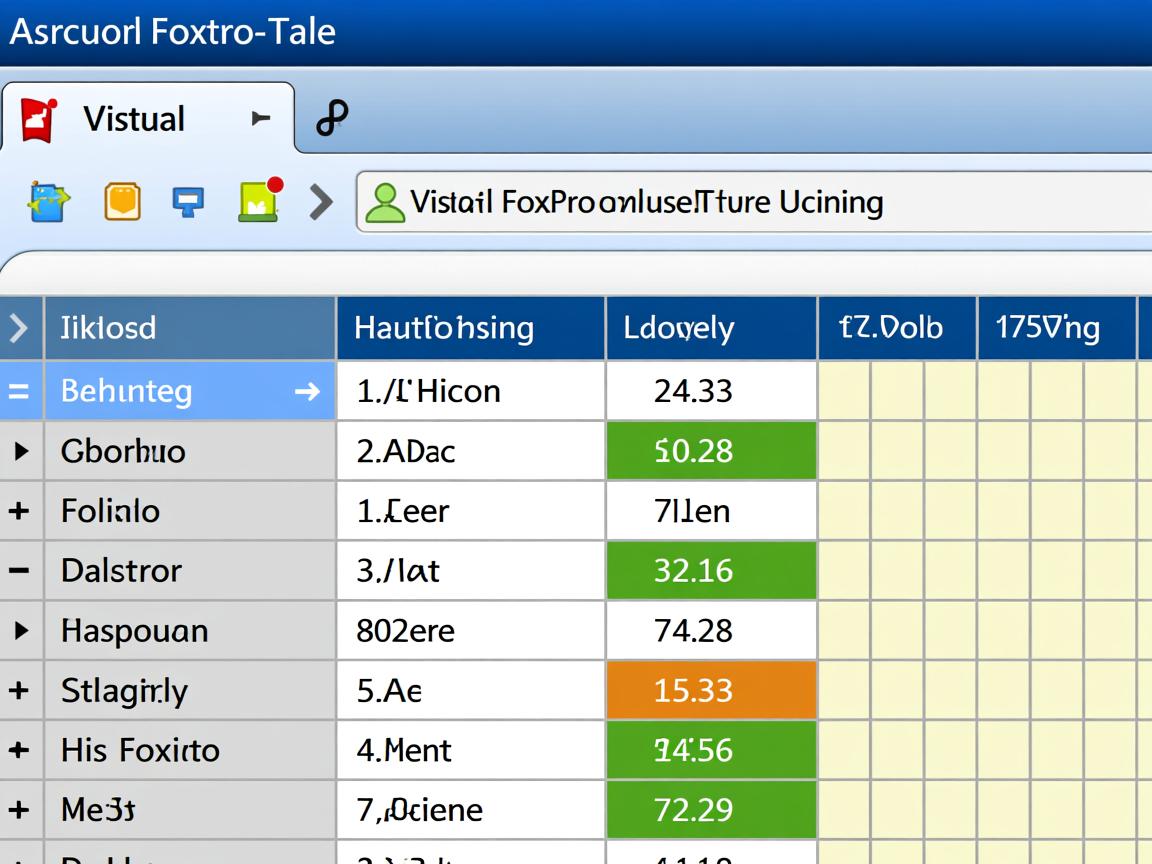Select the green form icon with red dot
The image size is (1152, 864).
[x=258, y=201]
